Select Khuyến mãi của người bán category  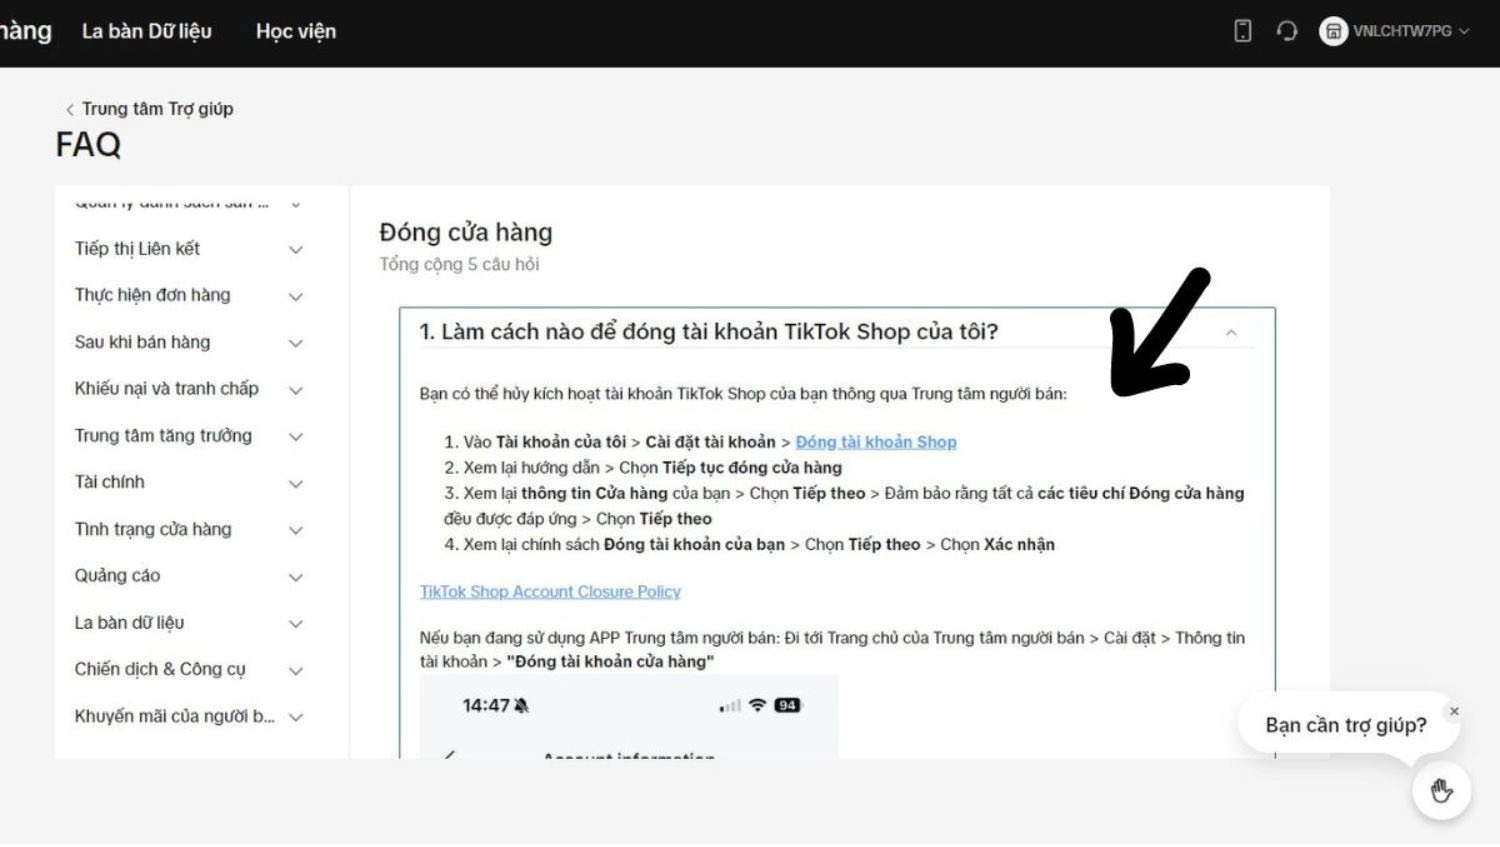click(x=174, y=716)
